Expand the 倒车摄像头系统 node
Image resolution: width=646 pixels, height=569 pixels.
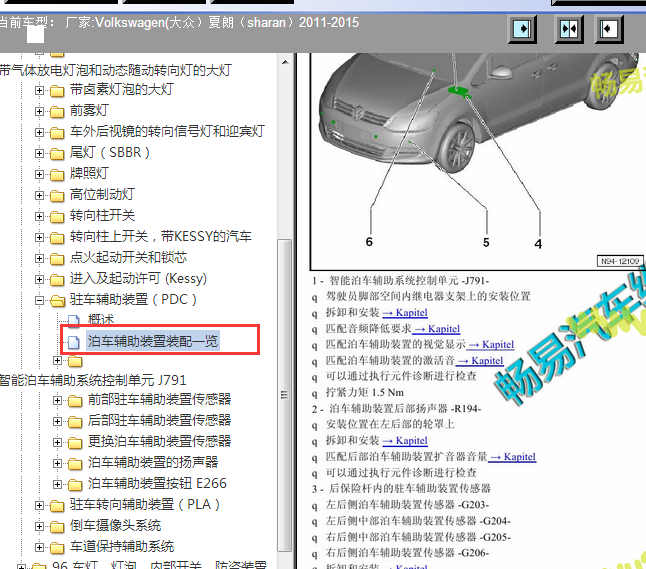[40, 527]
